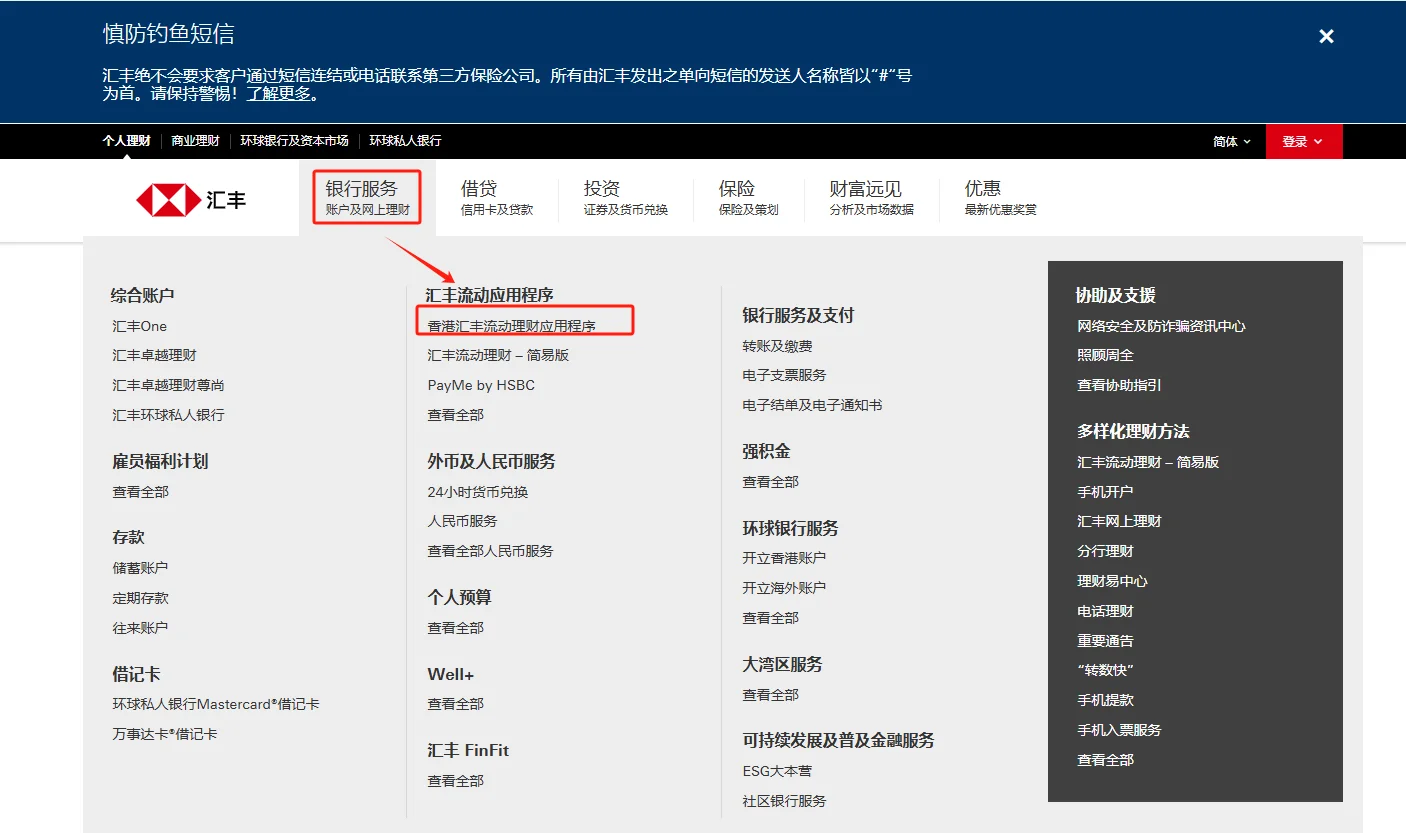Switch to the 商业理财 menu item

196,141
